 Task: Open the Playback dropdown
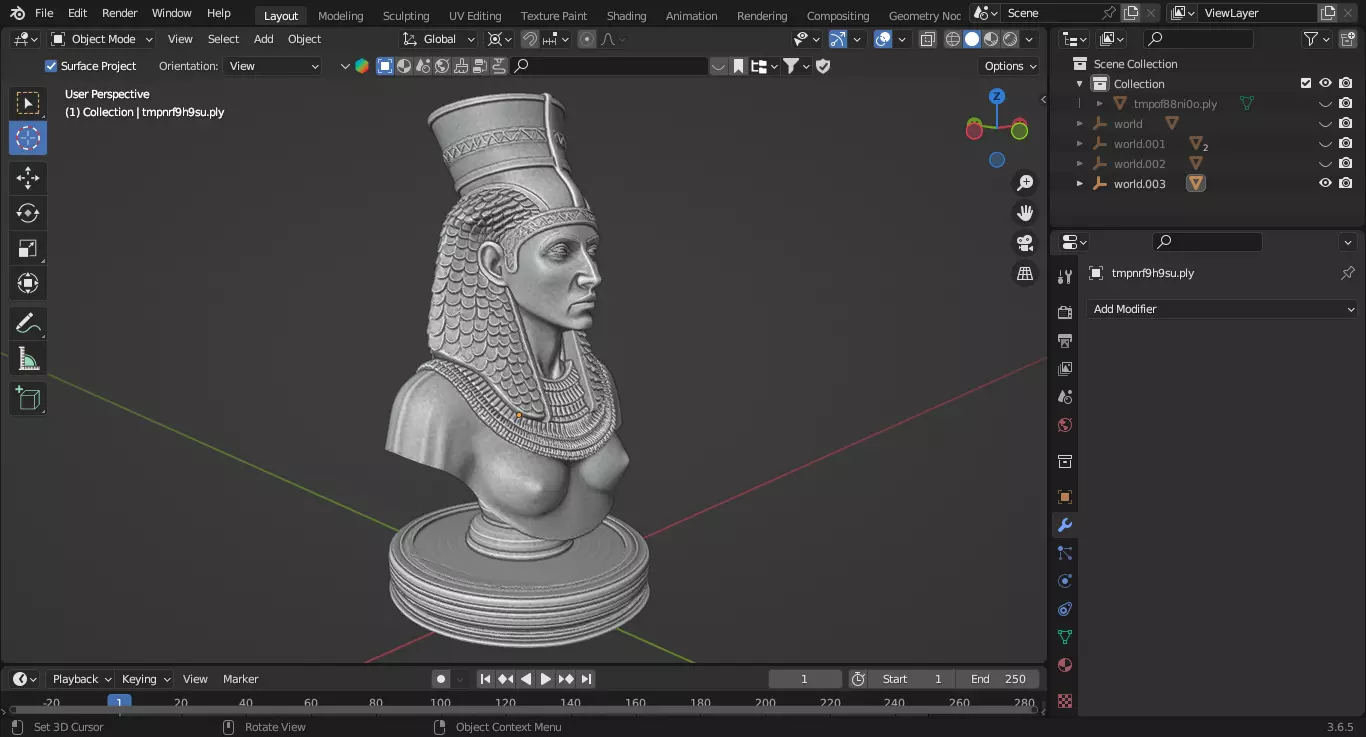click(81, 679)
